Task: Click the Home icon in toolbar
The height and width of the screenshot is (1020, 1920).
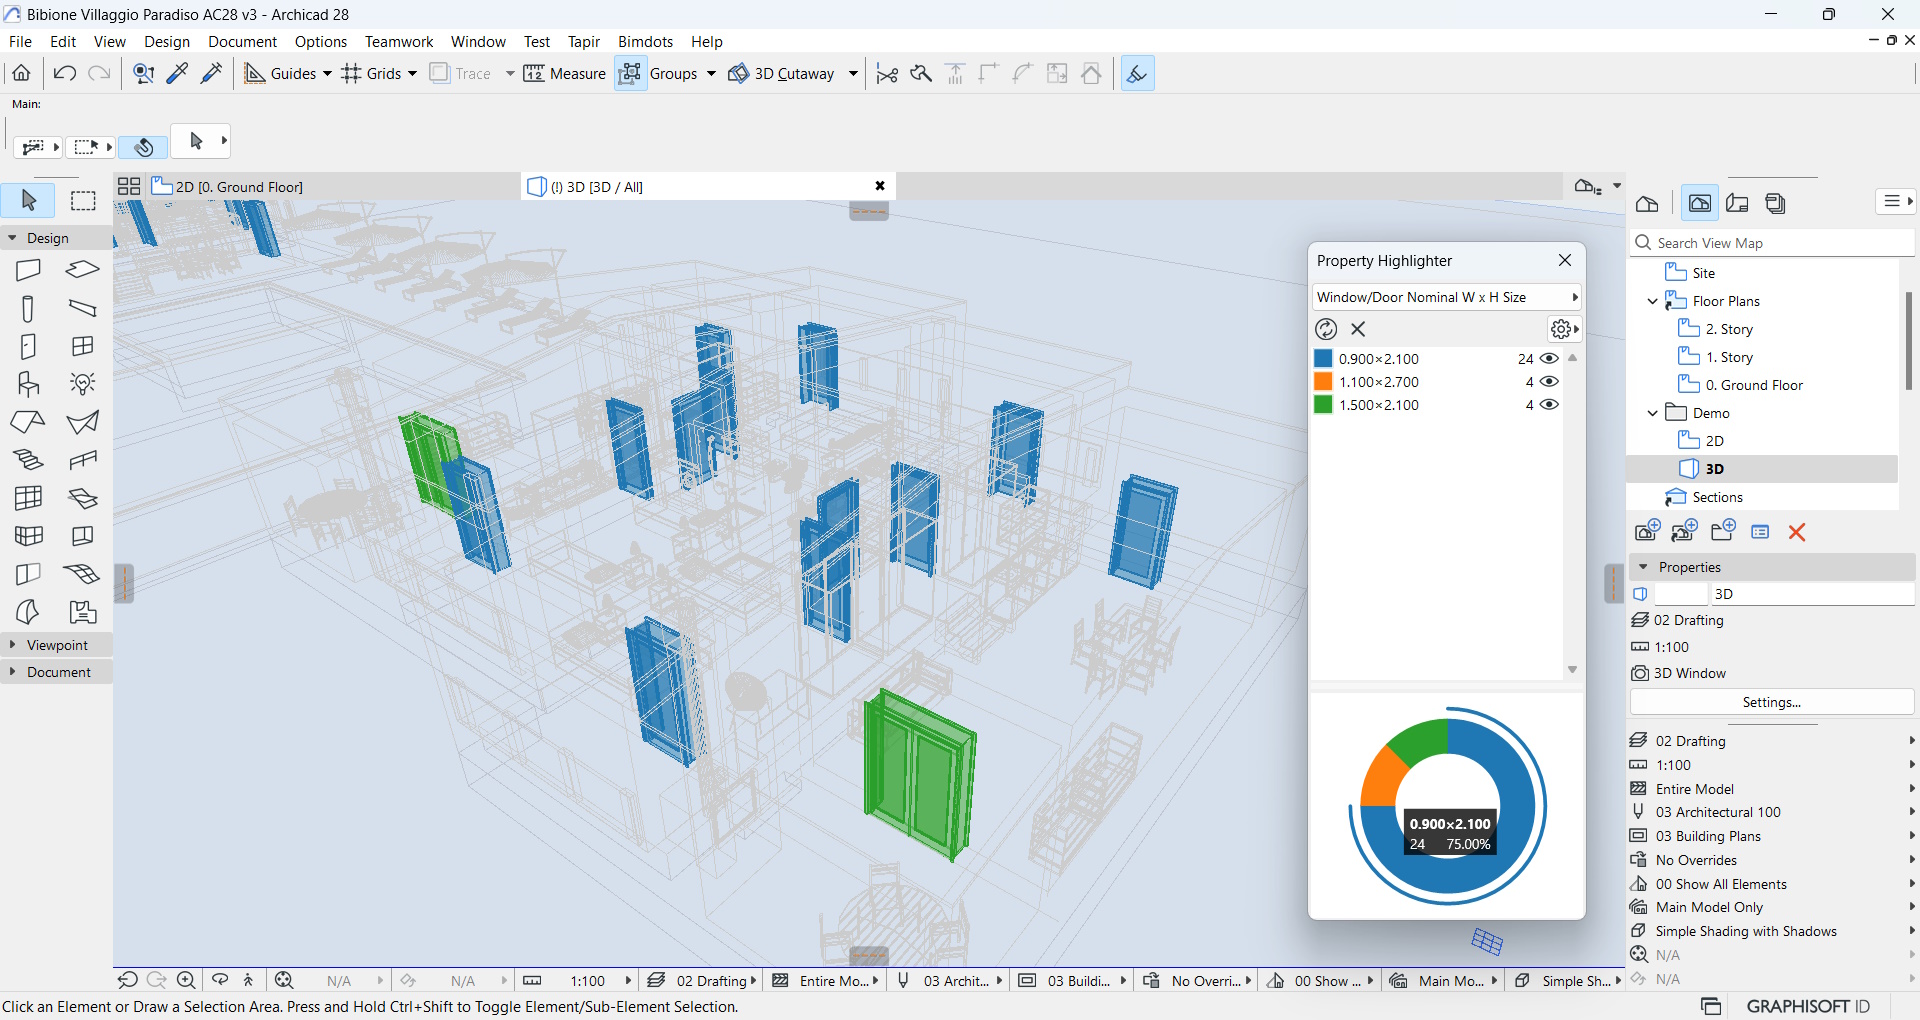Action: (x=21, y=74)
